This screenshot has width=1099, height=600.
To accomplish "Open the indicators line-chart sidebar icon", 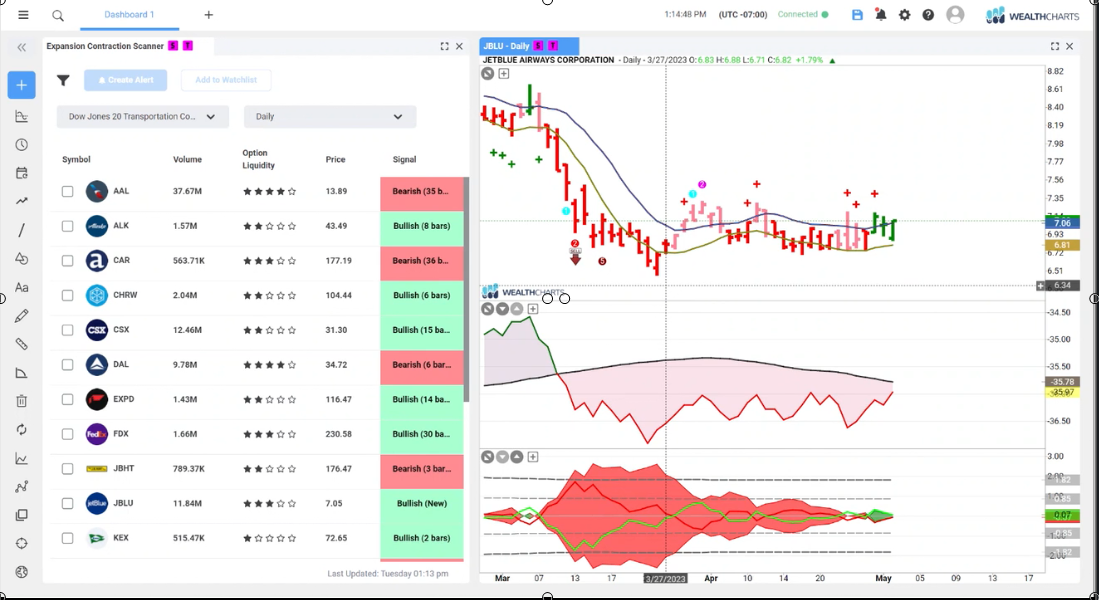I will pos(22,458).
